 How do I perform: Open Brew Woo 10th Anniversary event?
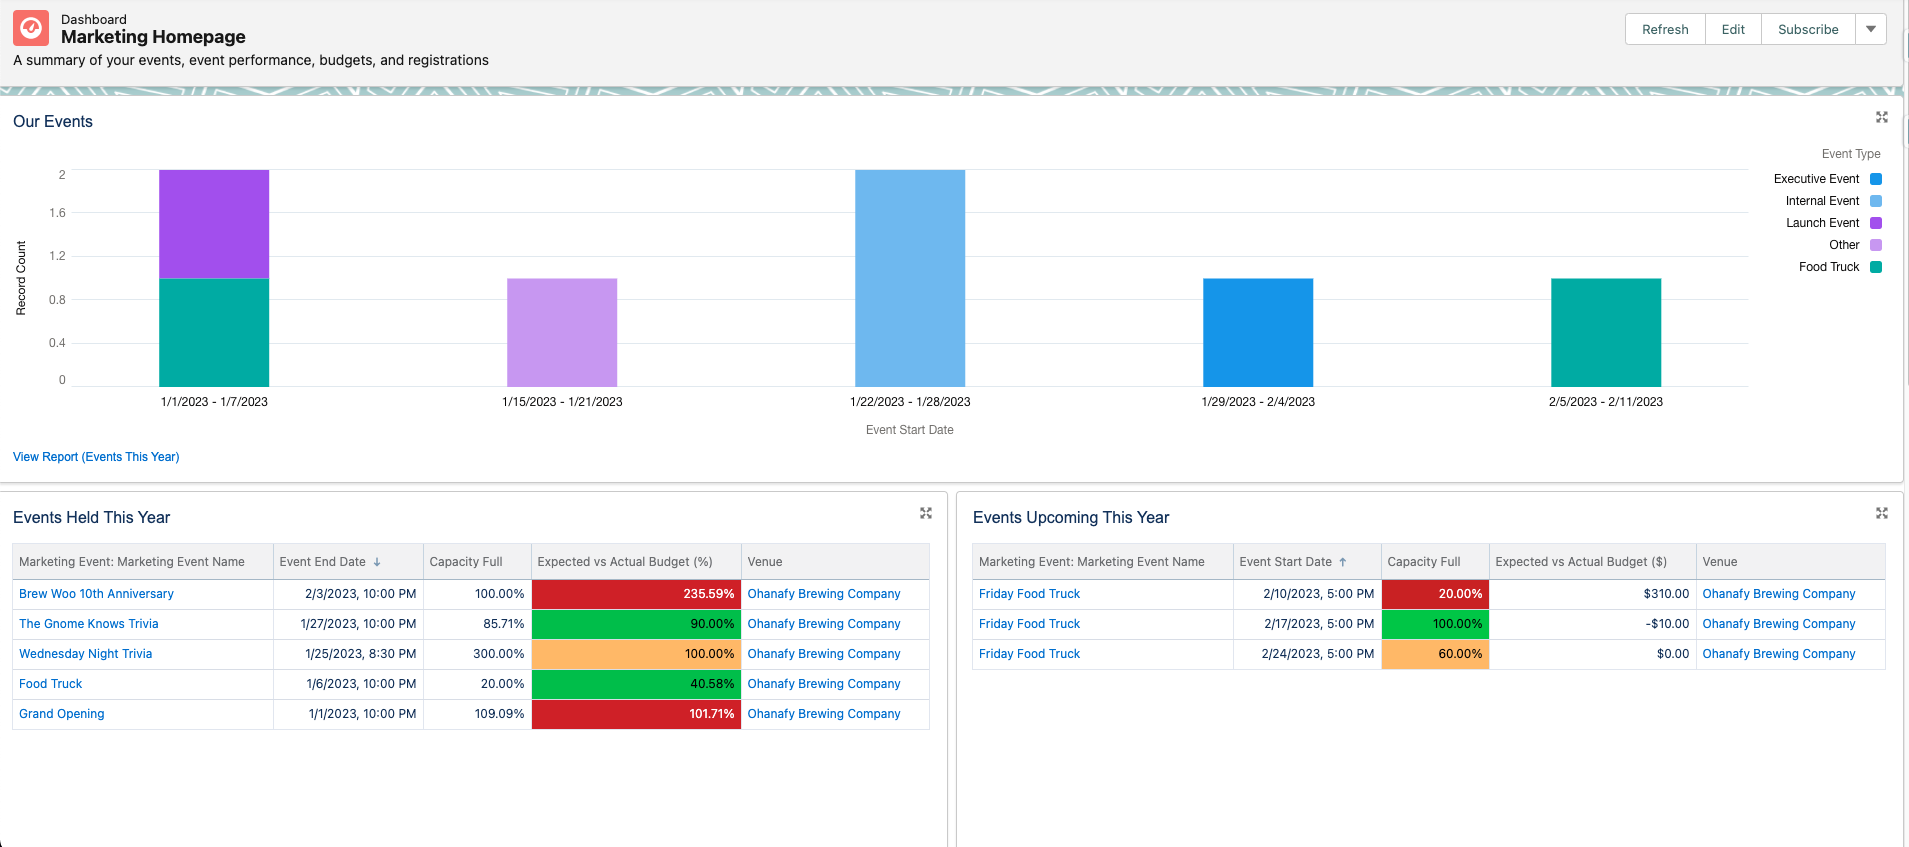point(96,594)
